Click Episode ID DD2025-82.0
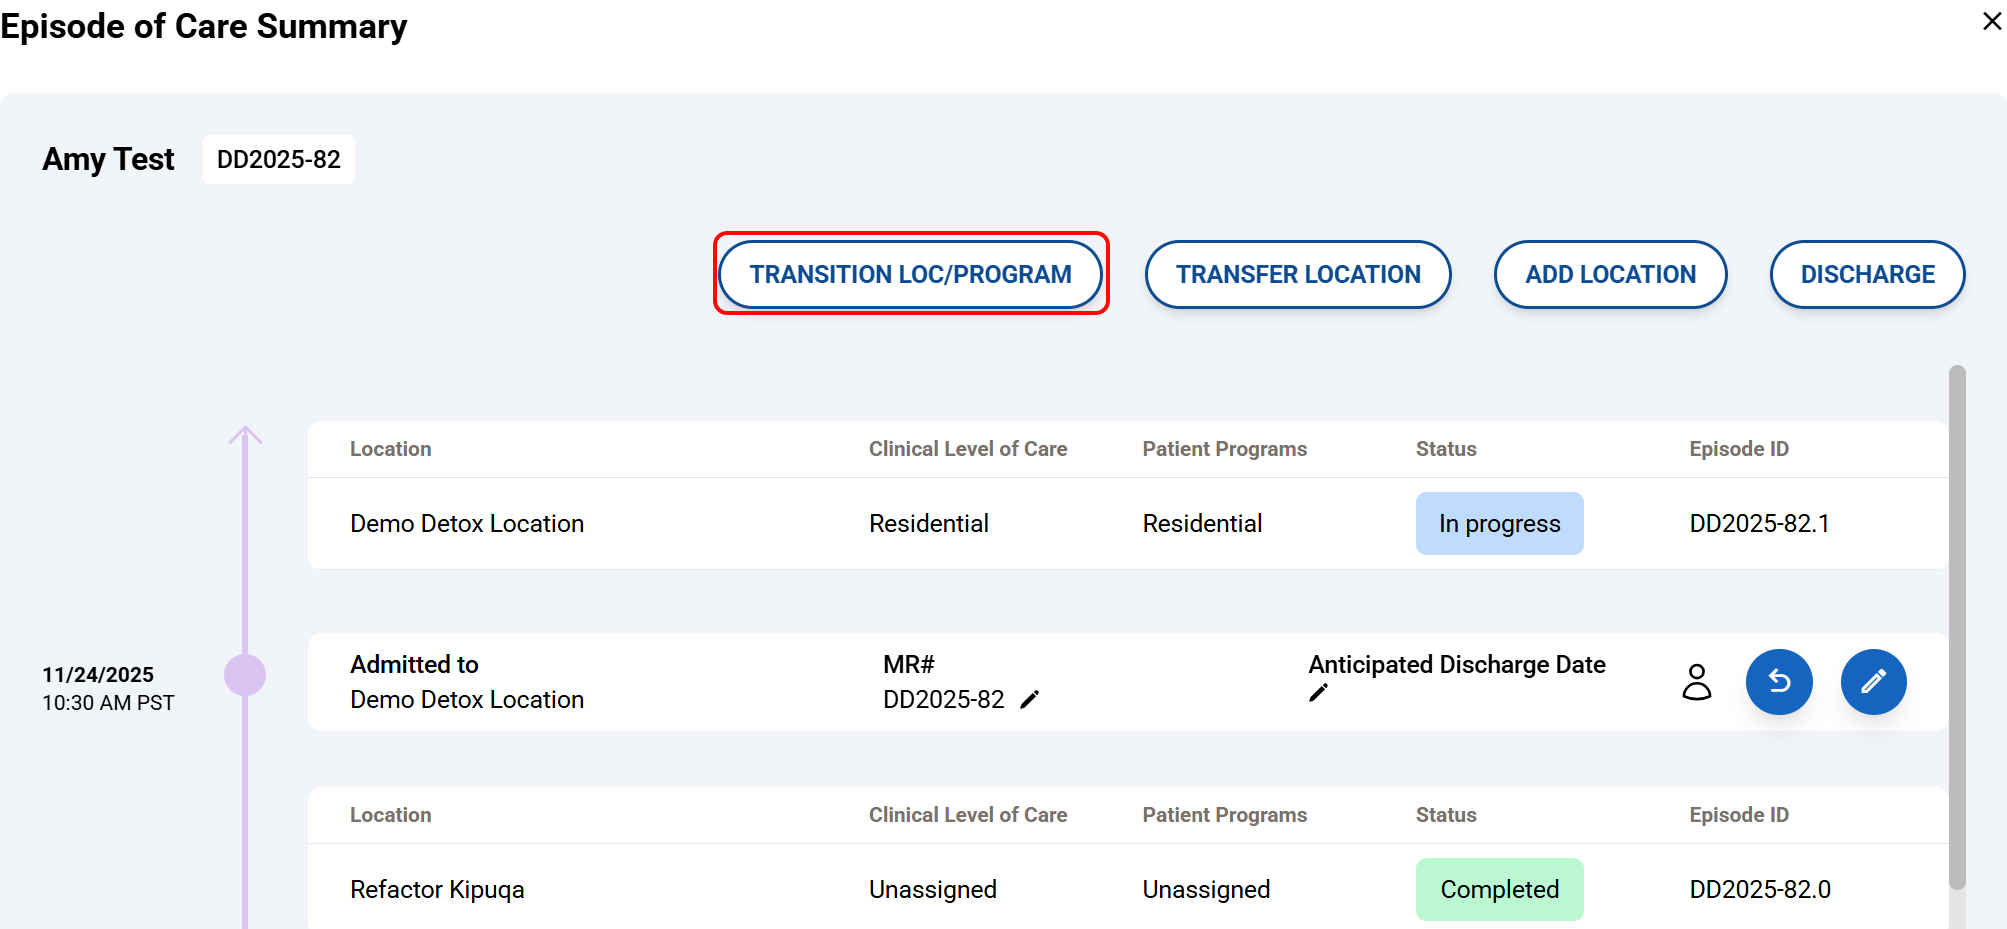Image resolution: width=2007 pixels, height=929 pixels. (x=1759, y=889)
